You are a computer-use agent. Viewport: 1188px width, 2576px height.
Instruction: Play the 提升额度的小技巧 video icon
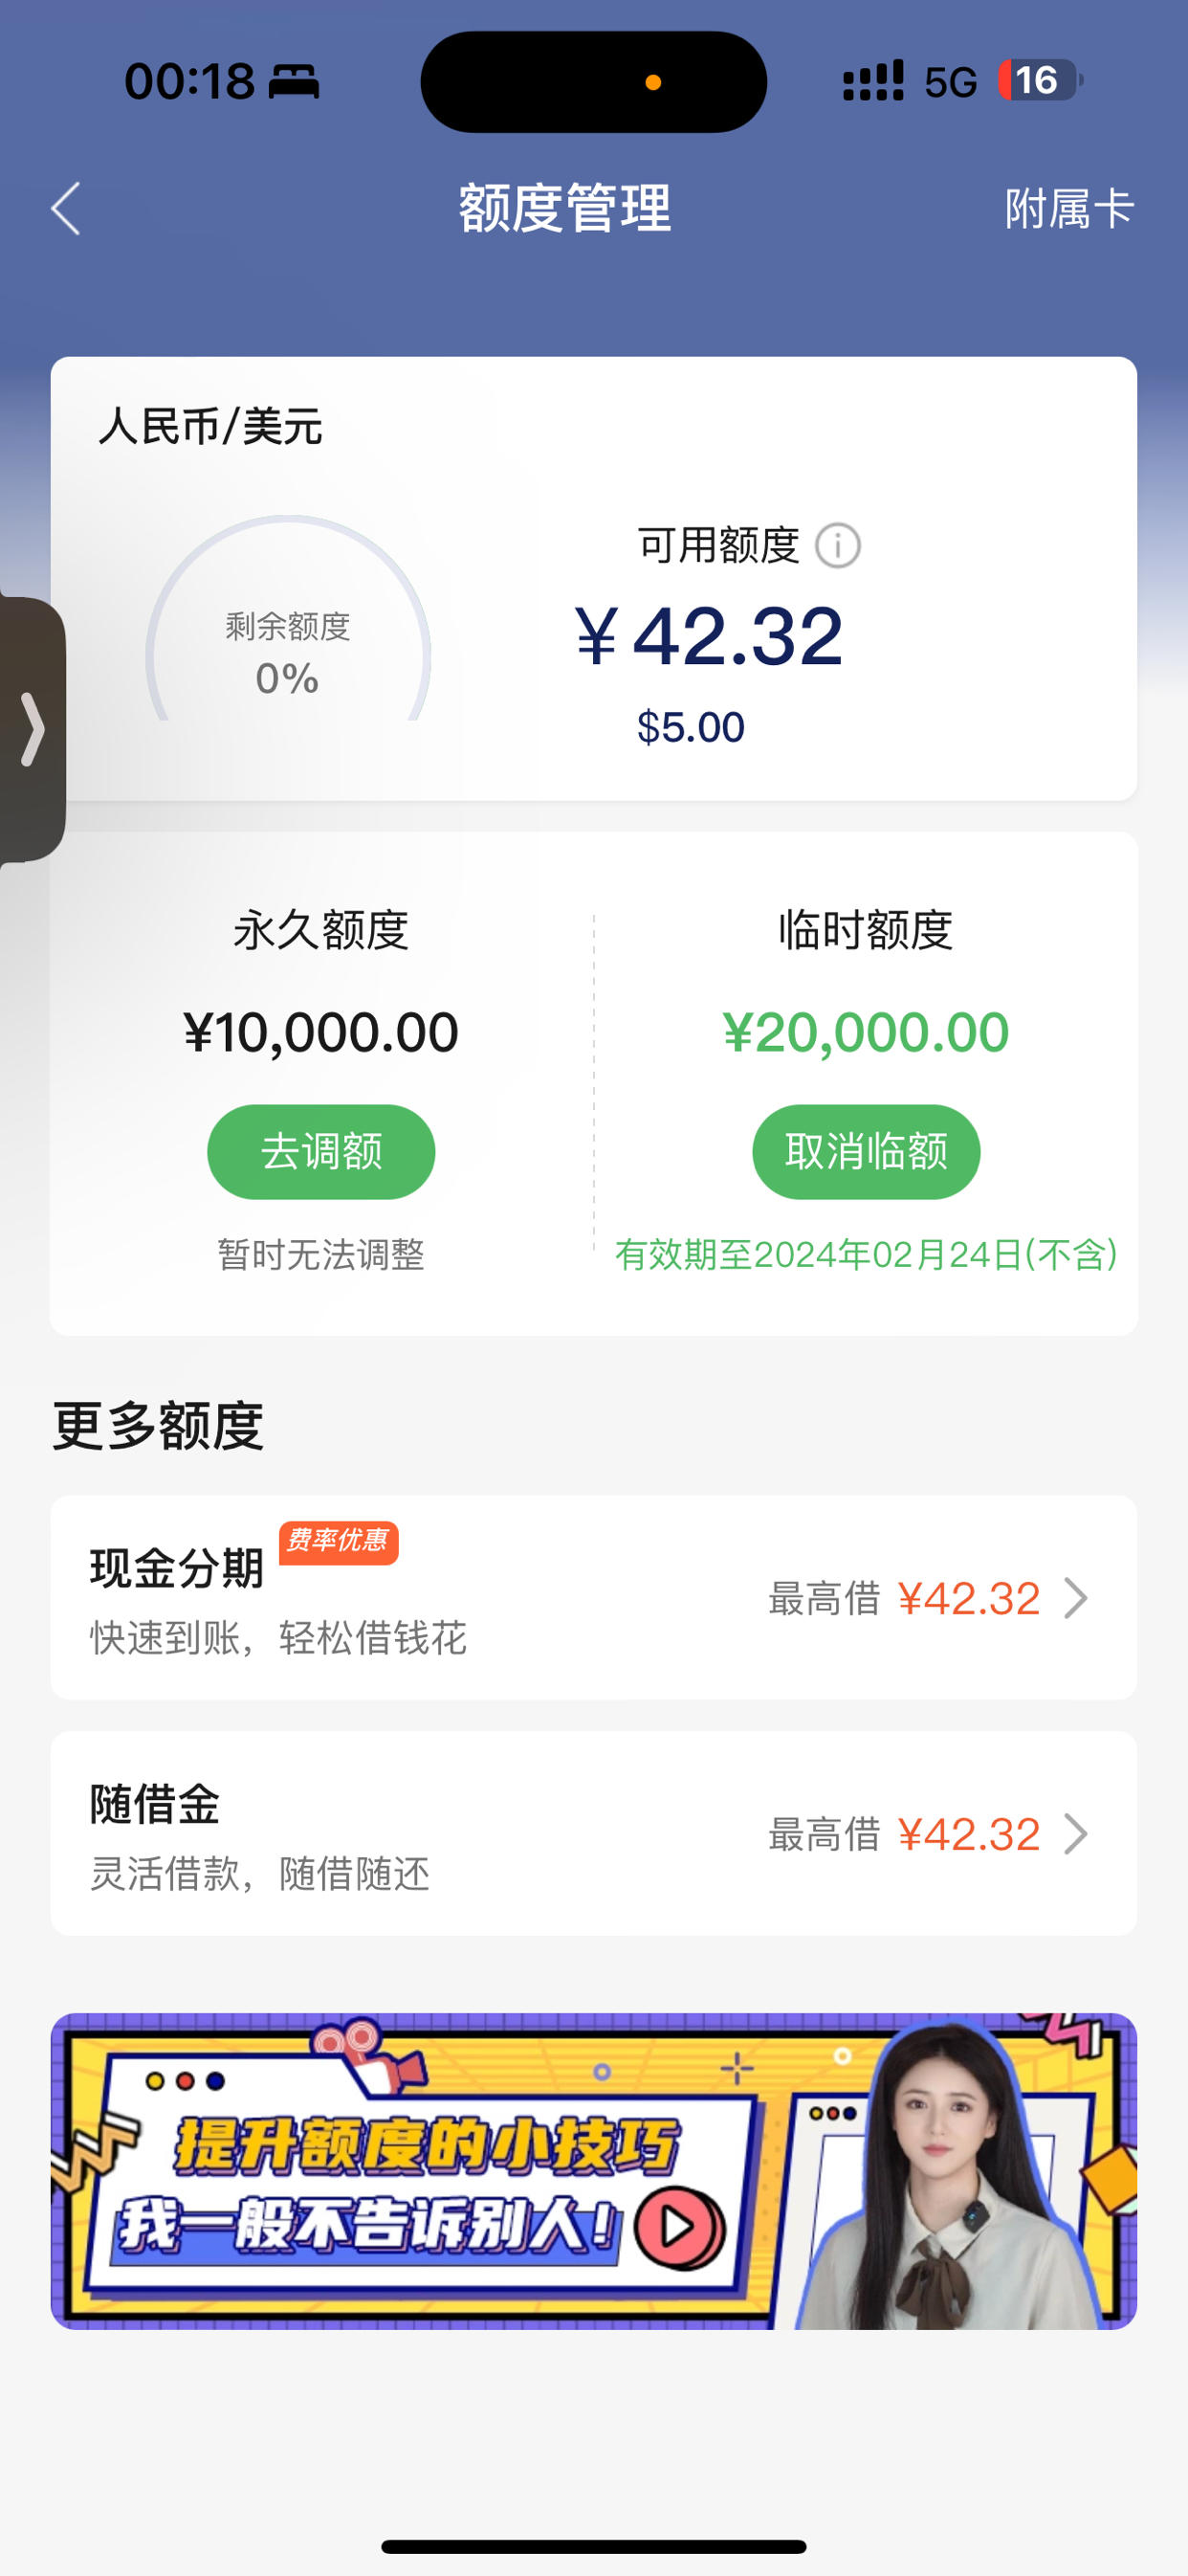coord(679,2227)
